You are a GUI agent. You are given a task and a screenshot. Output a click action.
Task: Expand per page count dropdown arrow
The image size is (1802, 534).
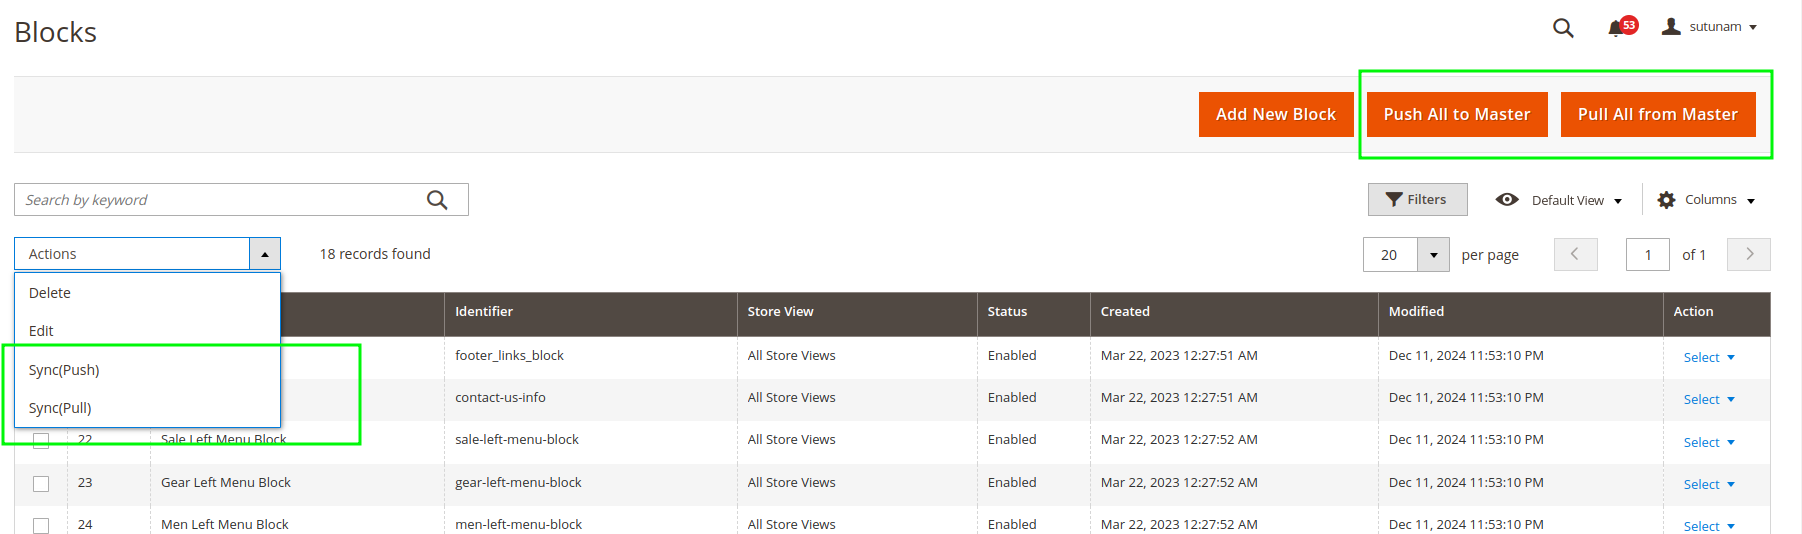point(1433,255)
